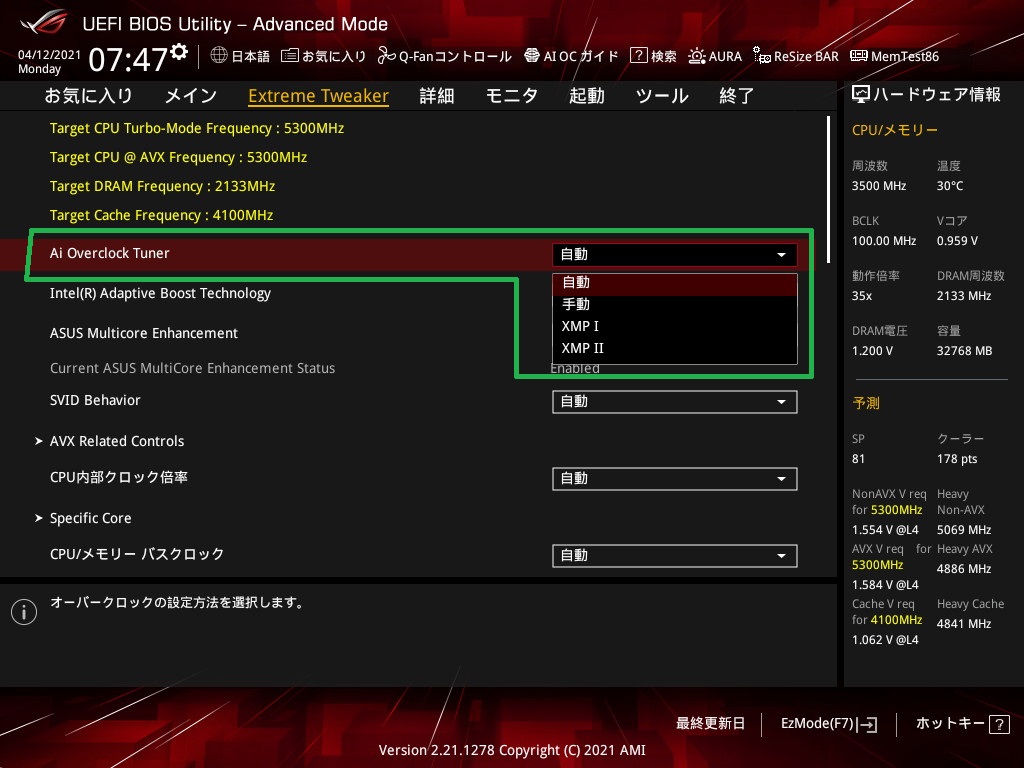The width and height of the screenshot is (1024, 768).
Task: Click 最終更新日 button
Action: 711,724
